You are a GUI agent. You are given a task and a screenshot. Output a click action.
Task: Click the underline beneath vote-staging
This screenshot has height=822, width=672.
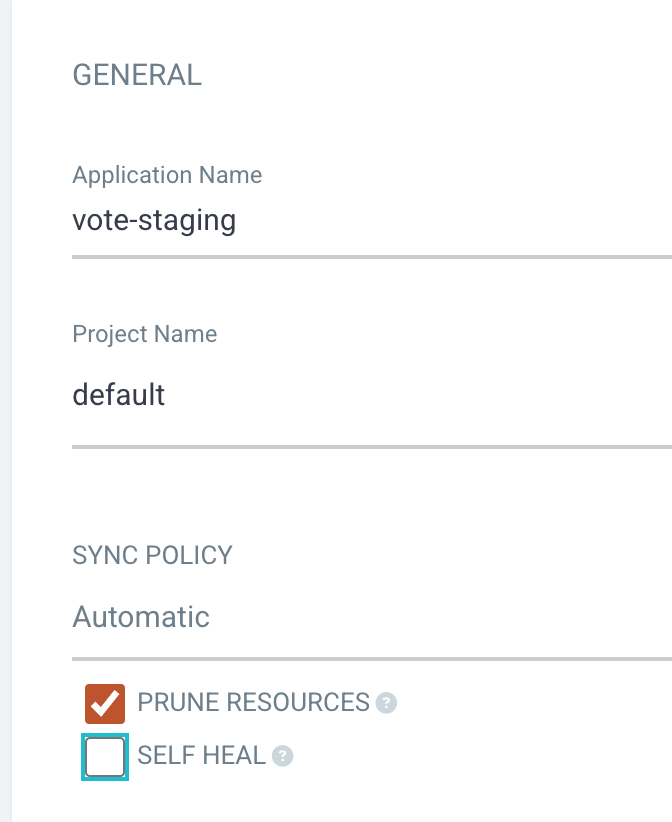click(x=372, y=257)
